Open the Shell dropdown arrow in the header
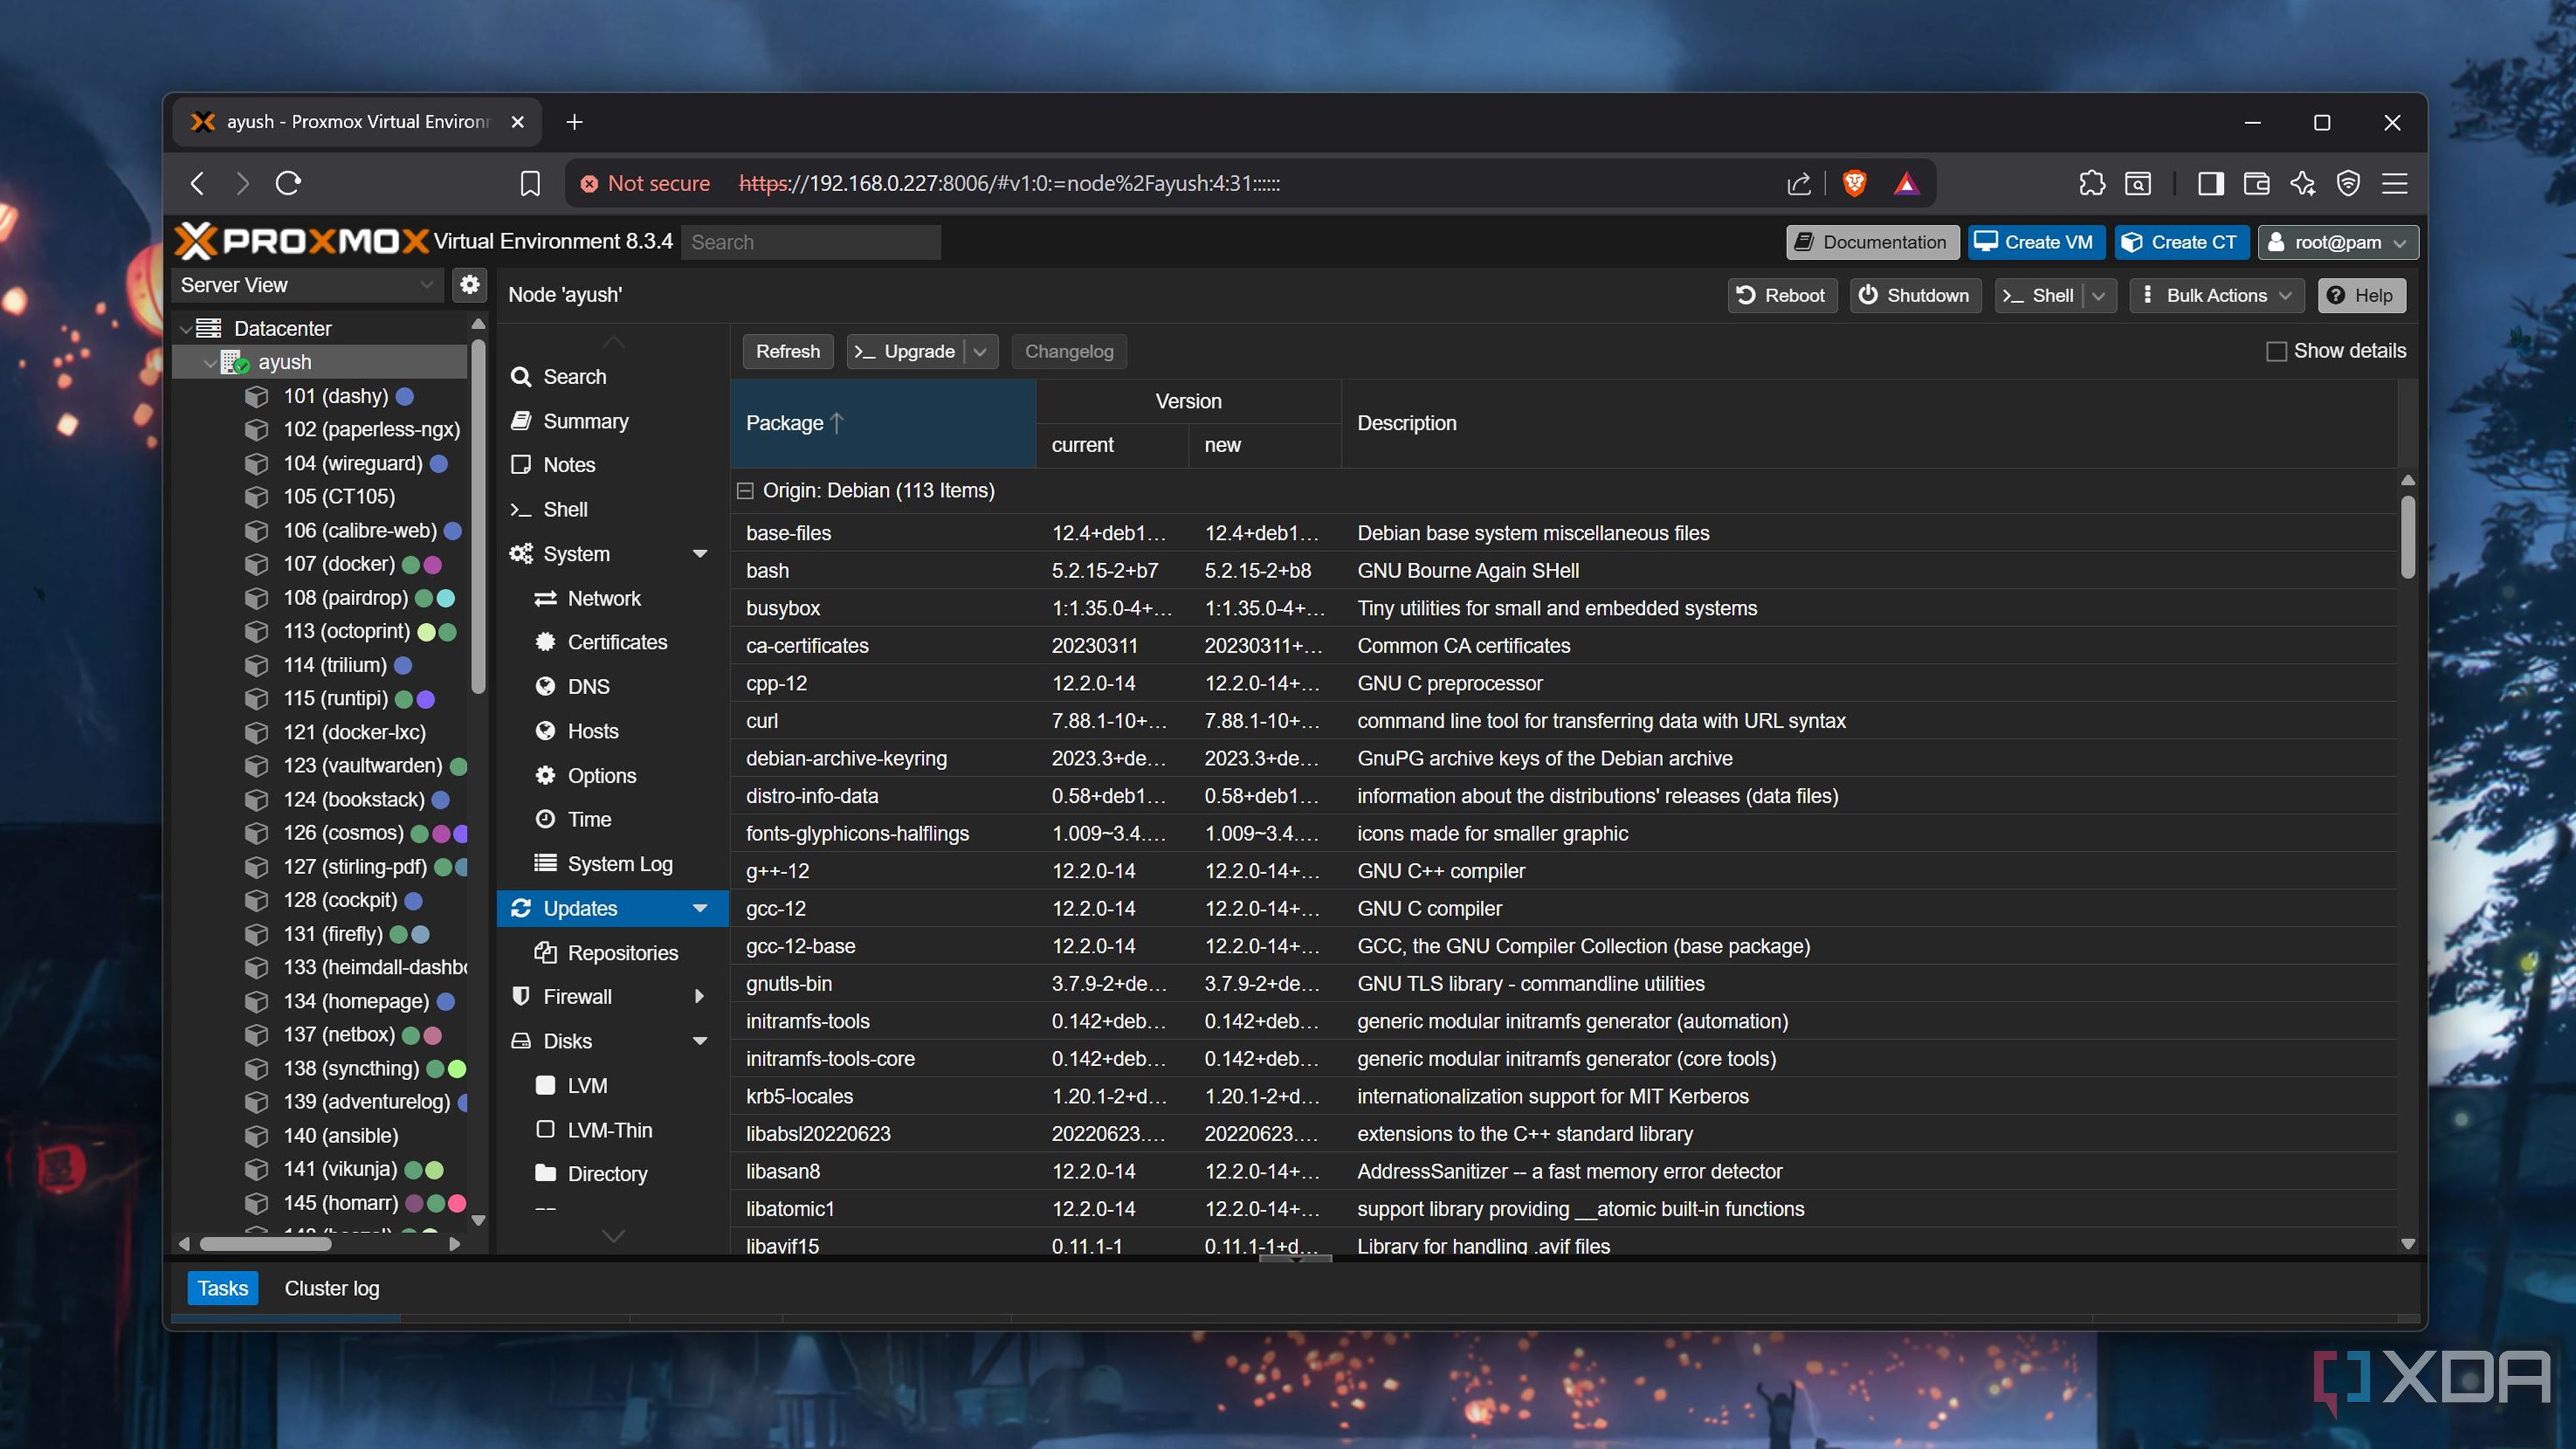2576x1449 pixels. point(2098,295)
